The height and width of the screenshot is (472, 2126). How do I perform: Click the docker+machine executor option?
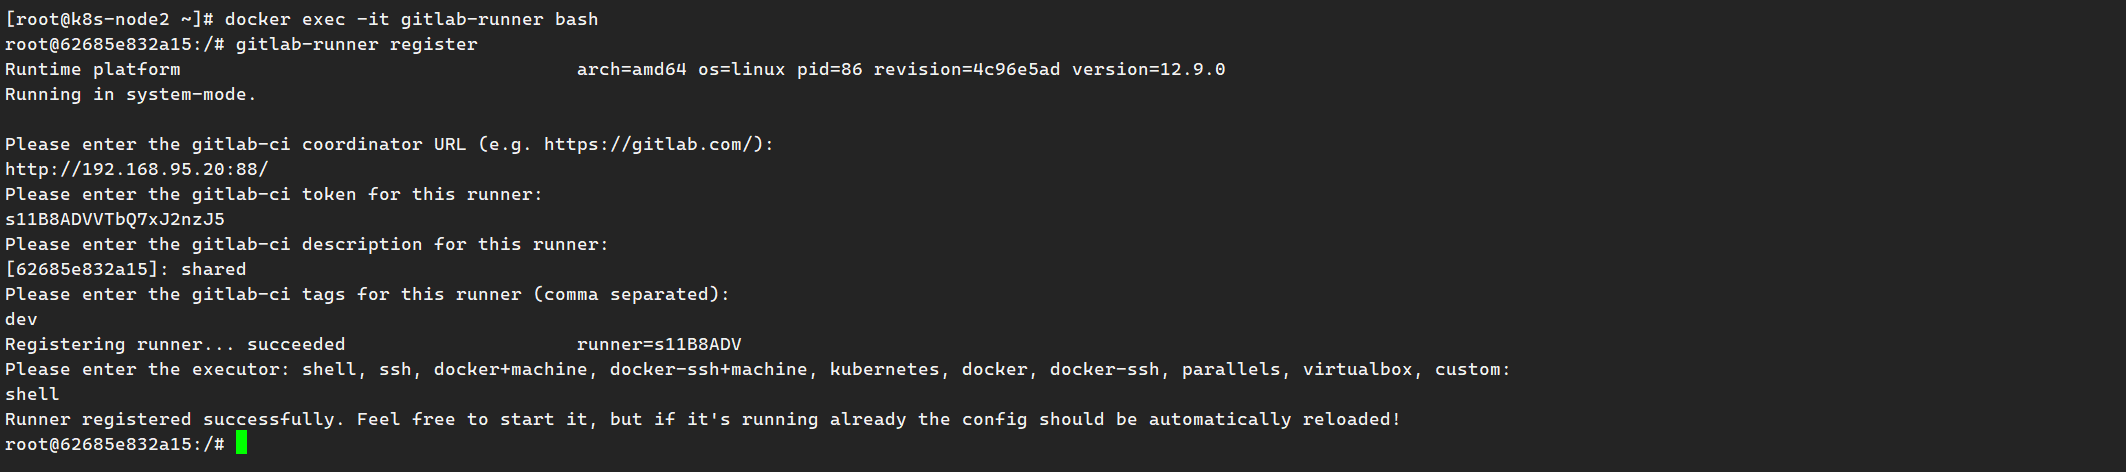[510, 369]
